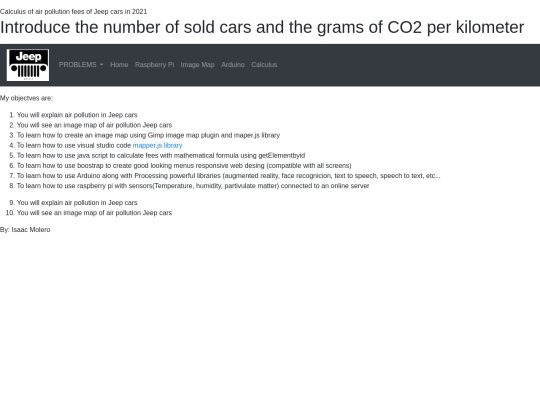Select the Image Map nav item
This screenshot has height=405, width=540.
[x=197, y=65]
